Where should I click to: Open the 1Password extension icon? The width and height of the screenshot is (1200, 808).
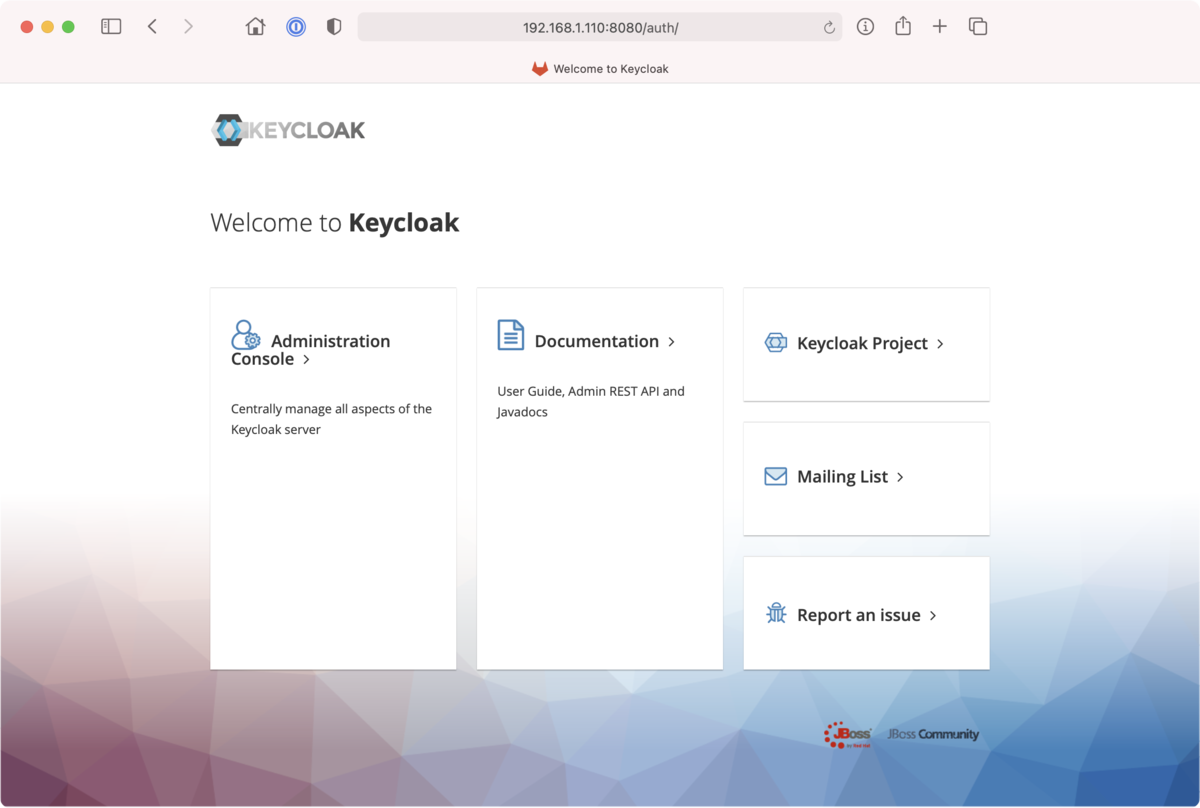click(x=296, y=27)
